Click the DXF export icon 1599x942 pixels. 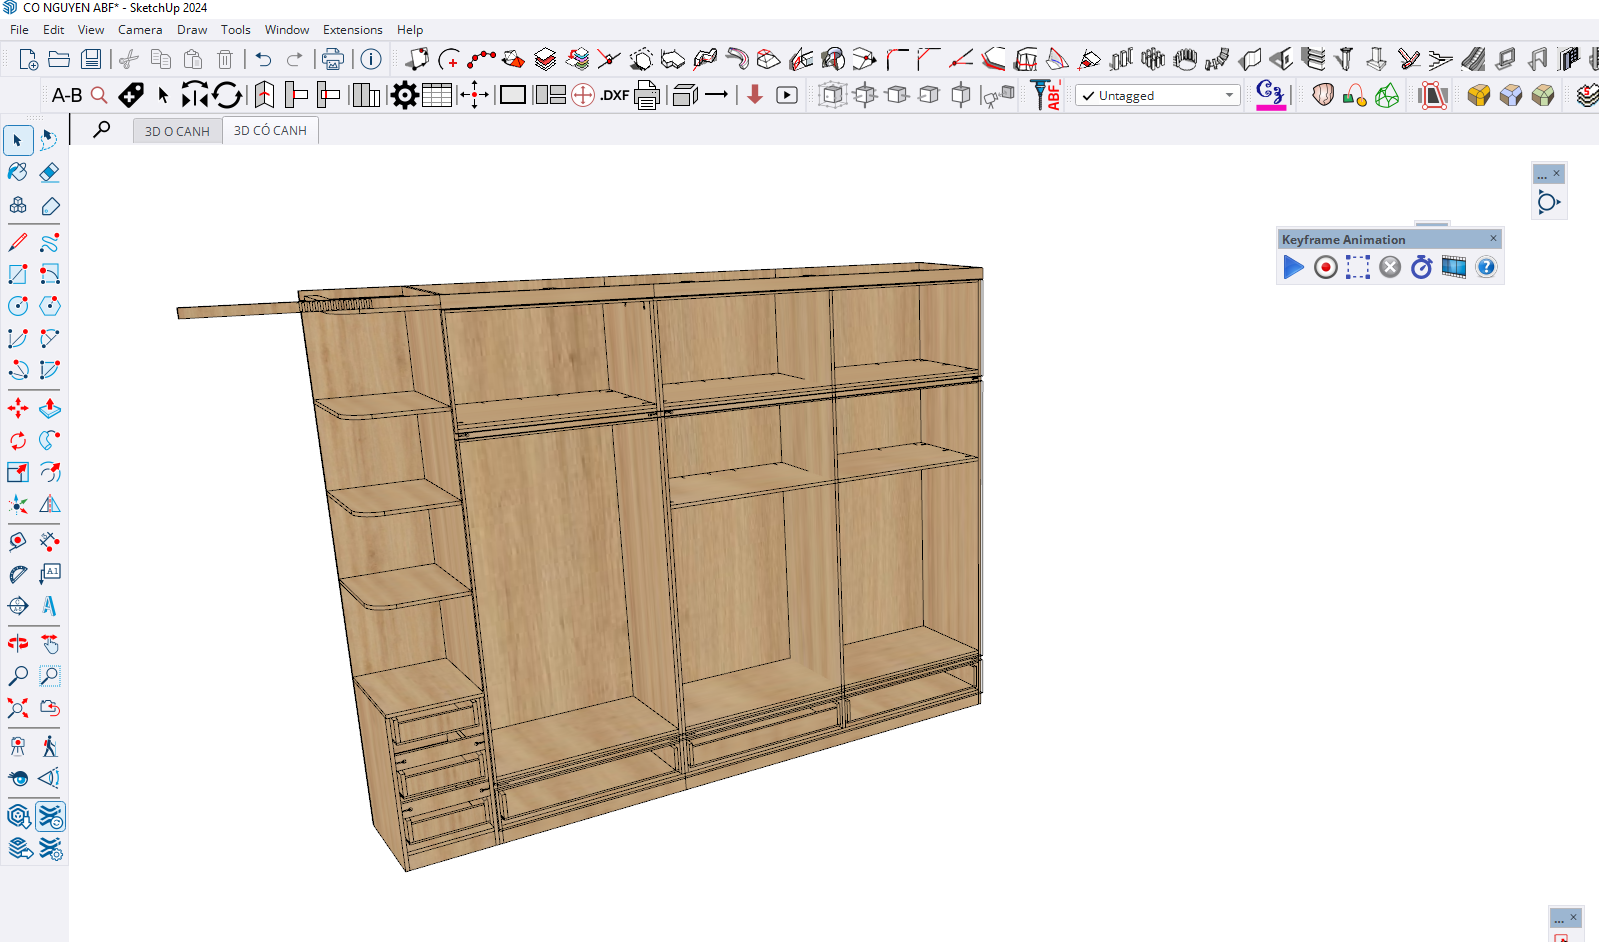[x=614, y=96]
